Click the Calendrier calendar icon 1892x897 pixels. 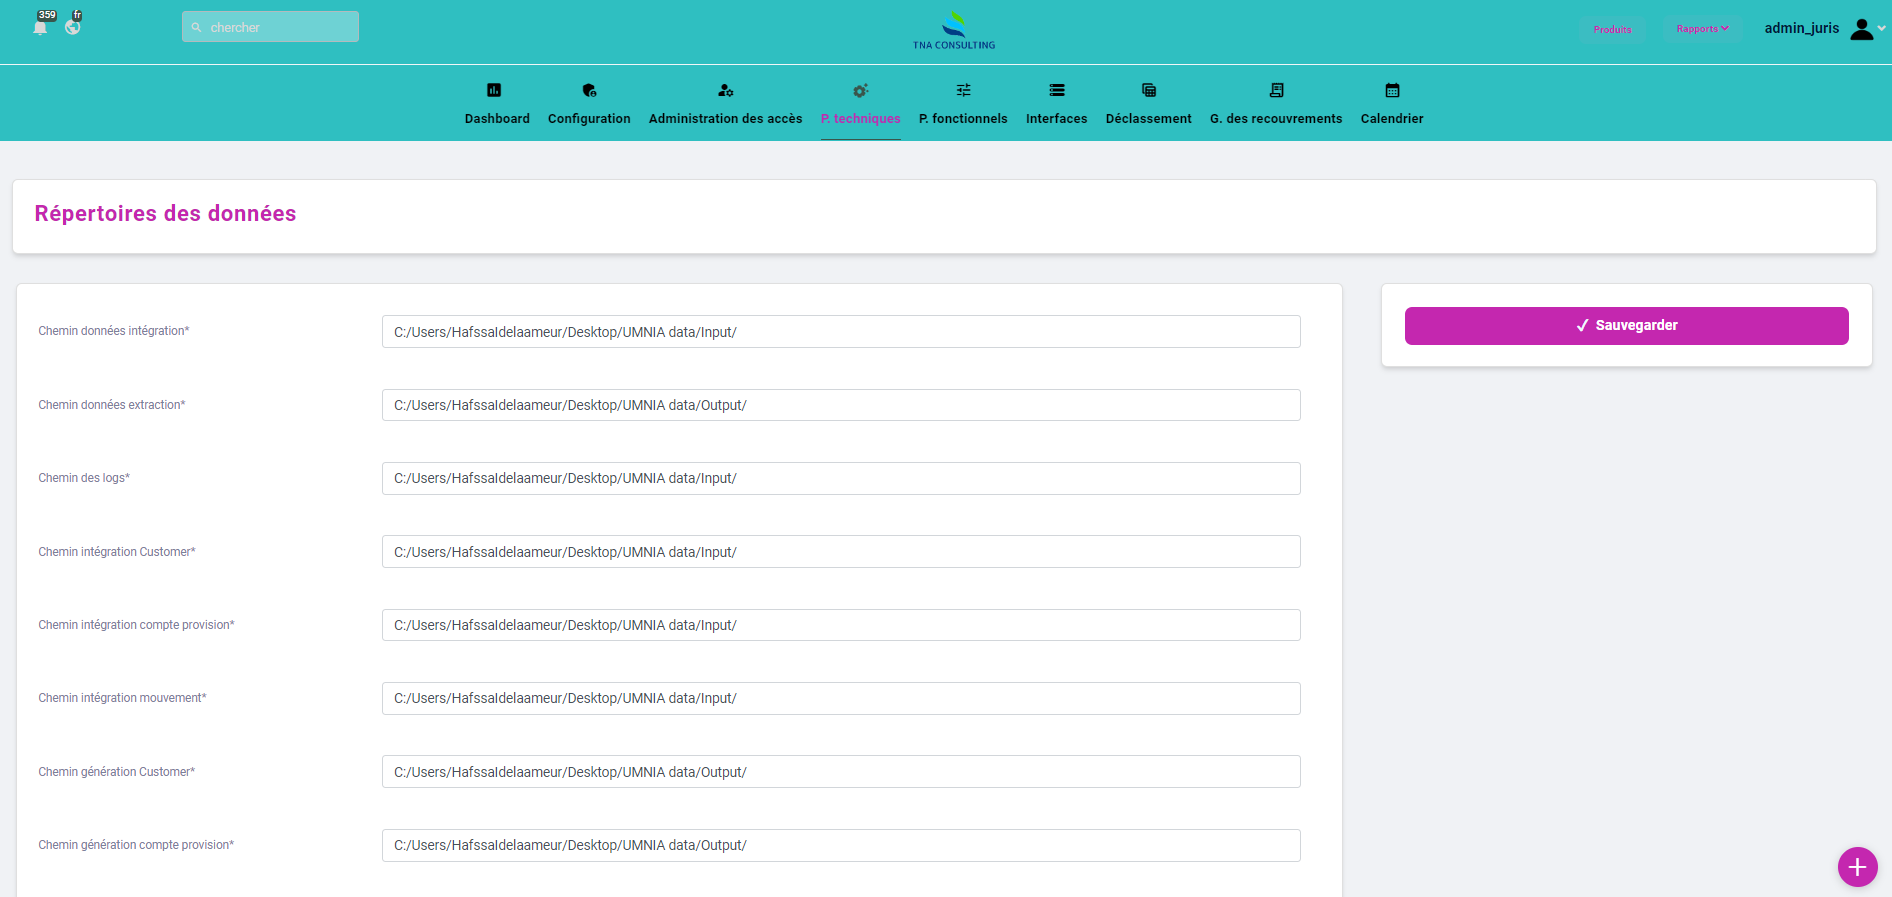click(x=1391, y=90)
